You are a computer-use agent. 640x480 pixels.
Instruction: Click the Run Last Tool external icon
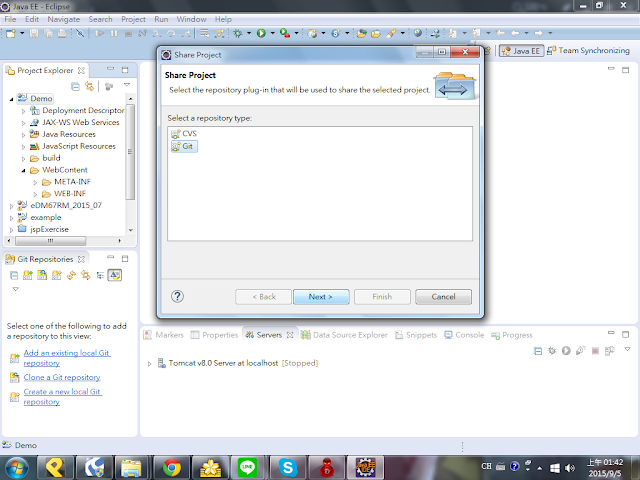(x=285, y=33)
